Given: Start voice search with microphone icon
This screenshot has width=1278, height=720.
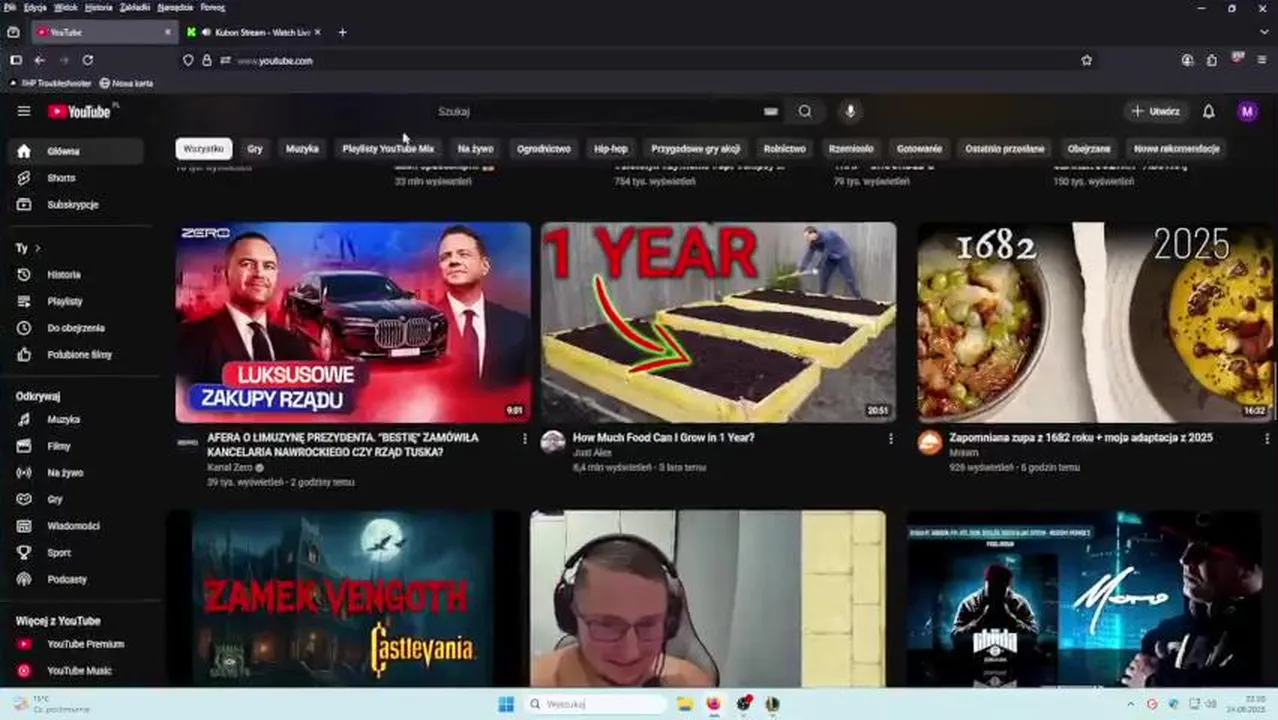Looking at the screenshot, I should [850, 111].
